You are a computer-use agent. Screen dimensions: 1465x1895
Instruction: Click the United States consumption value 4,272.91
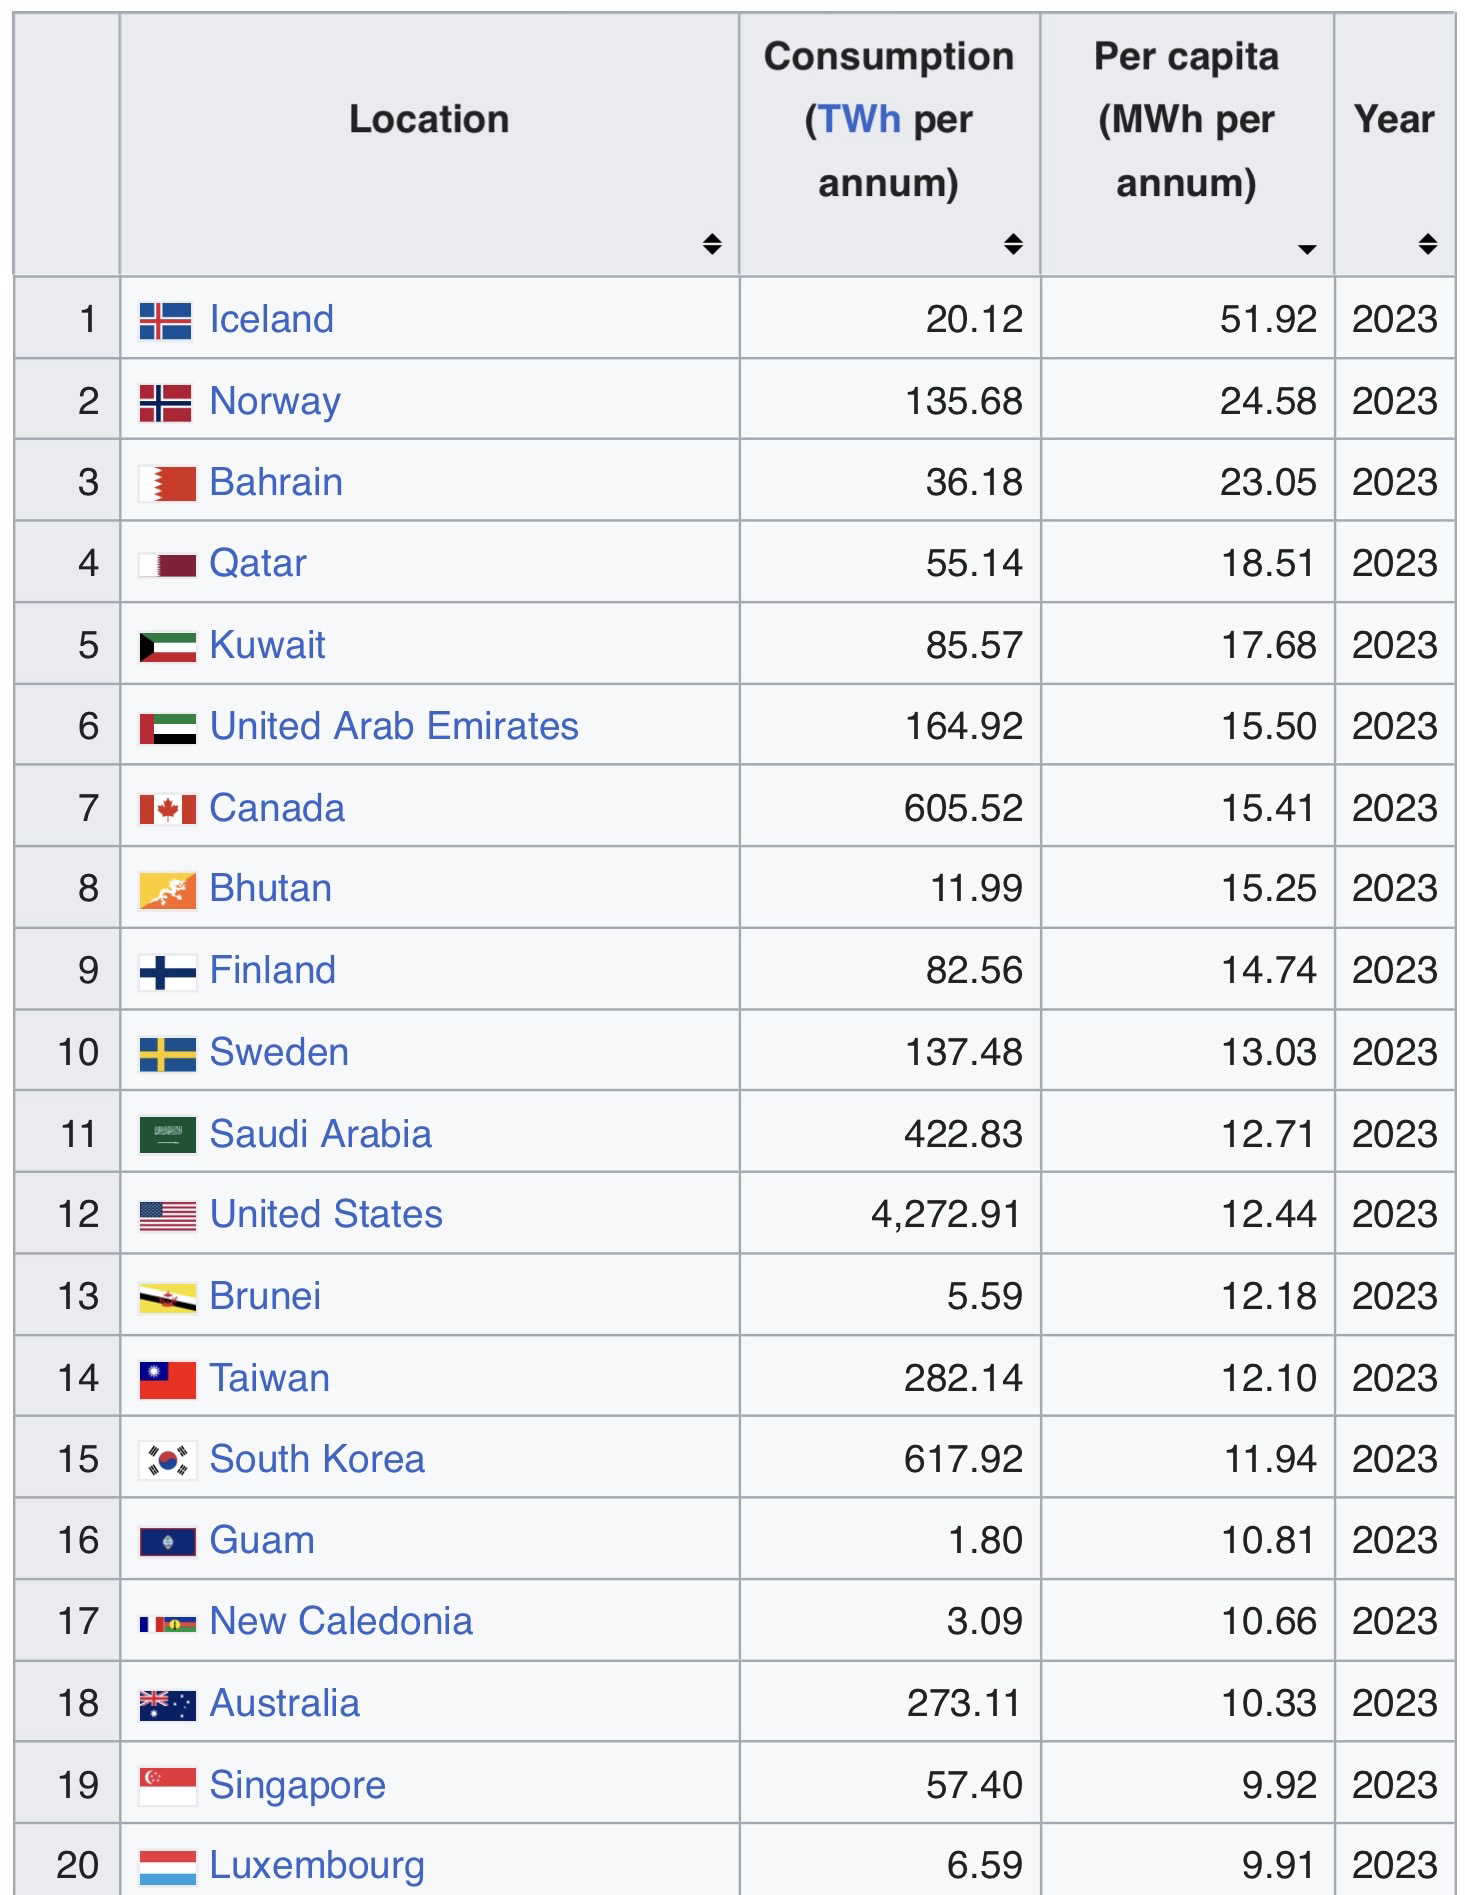(x=946, y=1215)
